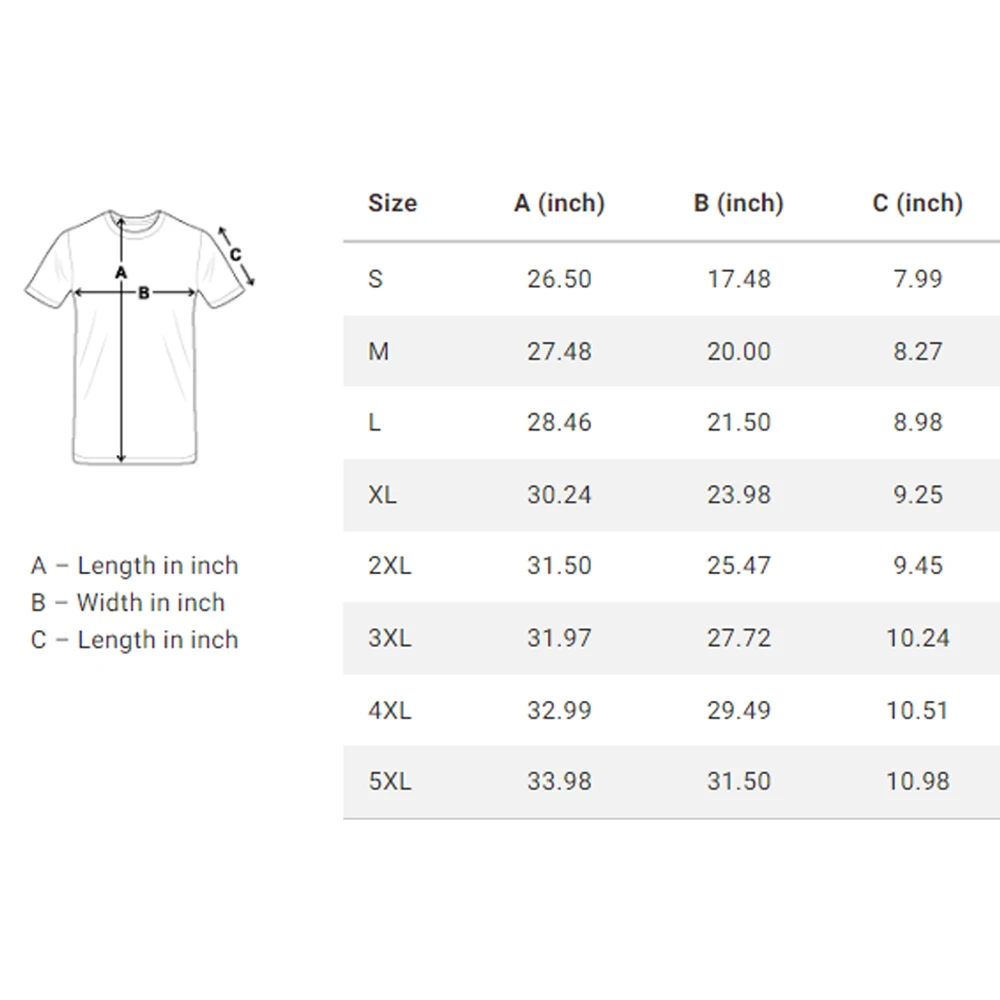
Task: Click the 7.99 sleeve value for S
Action: [918, 279]
